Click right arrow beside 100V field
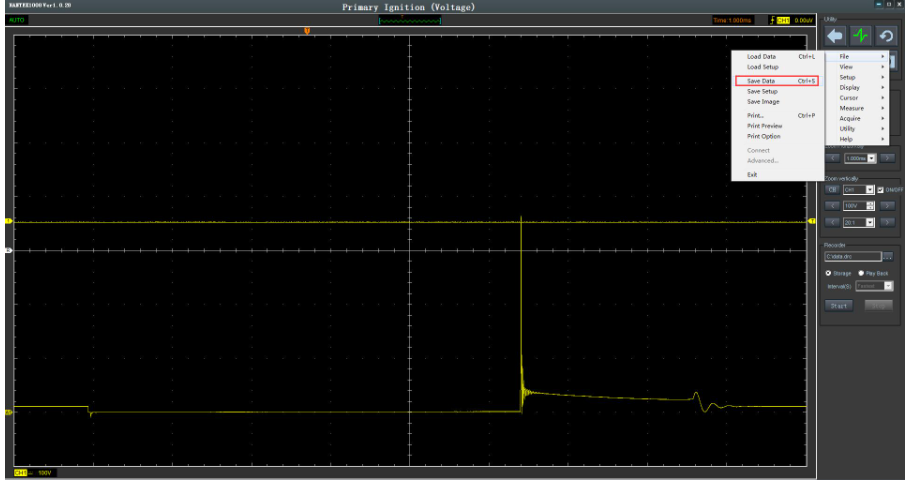Image resolution: width=909 pixels, height=483 pixels. point(887,206)
